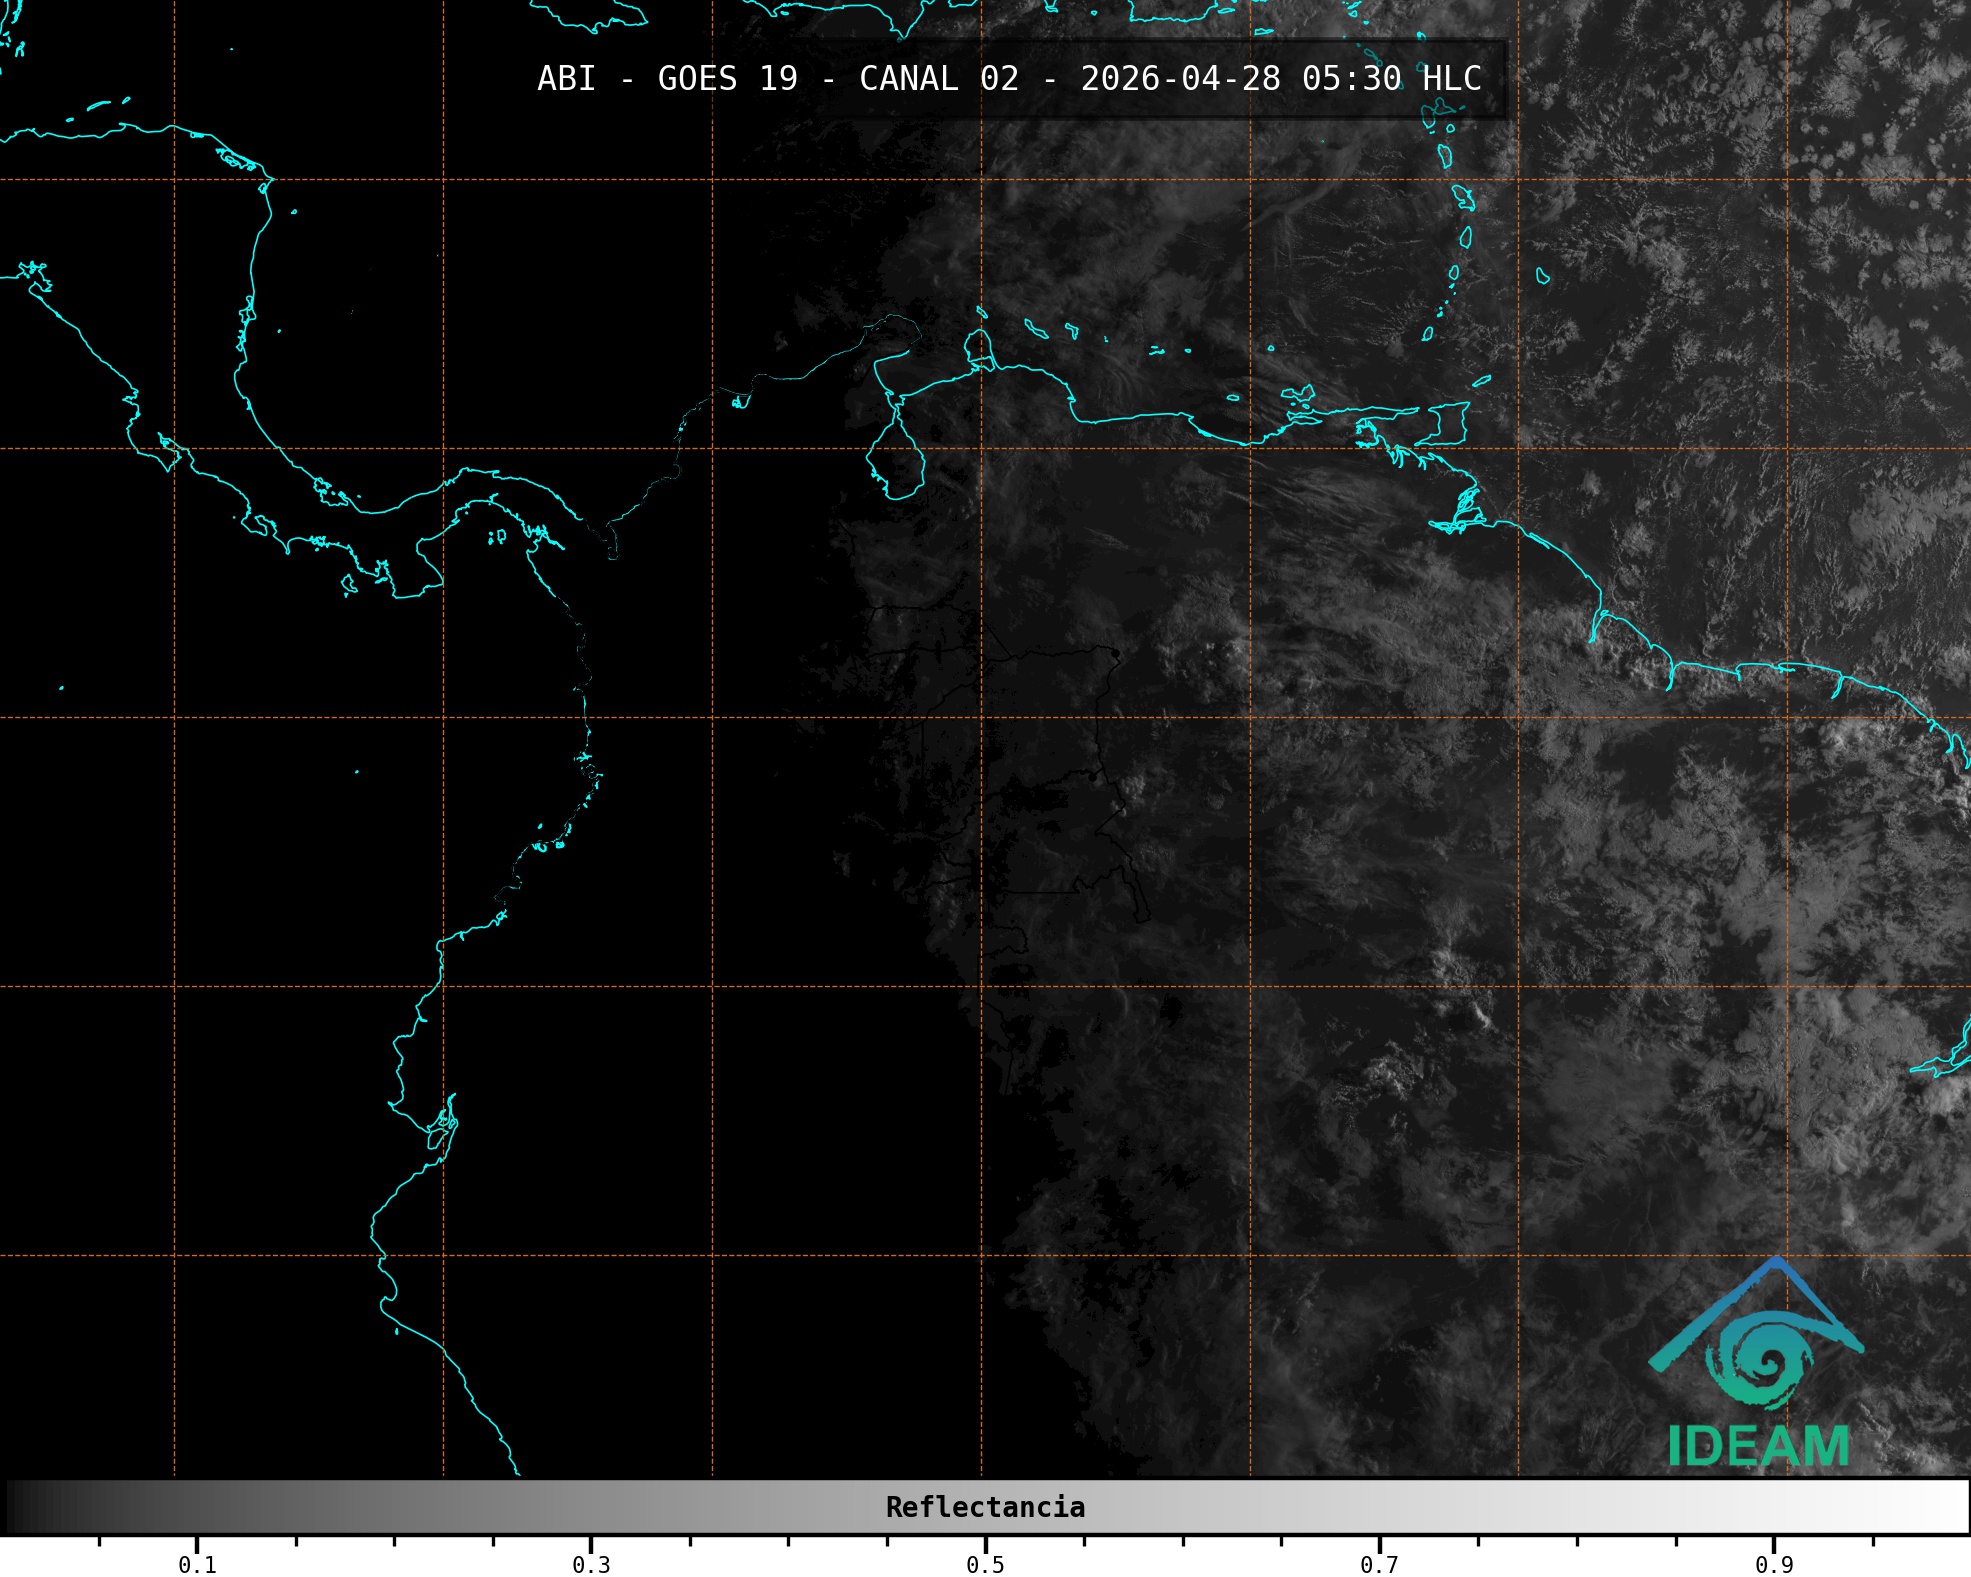
Task: Click the 0.7 tick label on colorbar
Action: [1379, 1564]
